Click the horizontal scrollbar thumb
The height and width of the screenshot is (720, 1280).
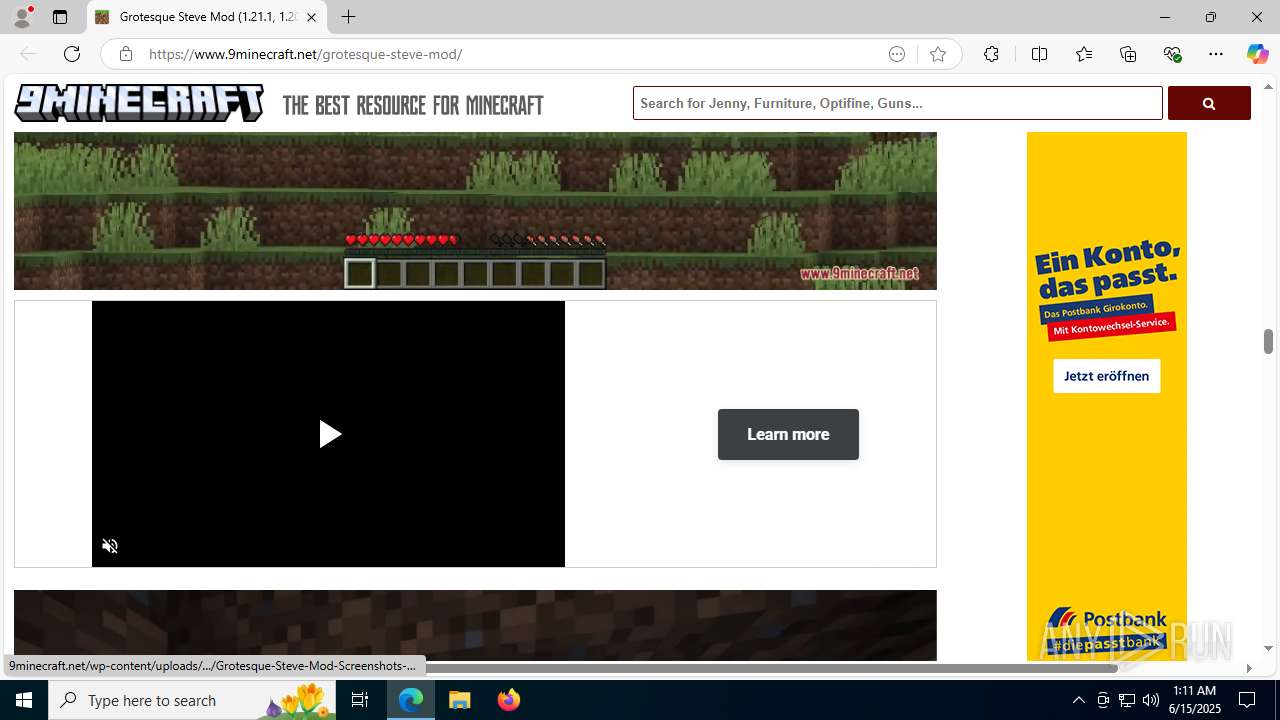(770, 668)
